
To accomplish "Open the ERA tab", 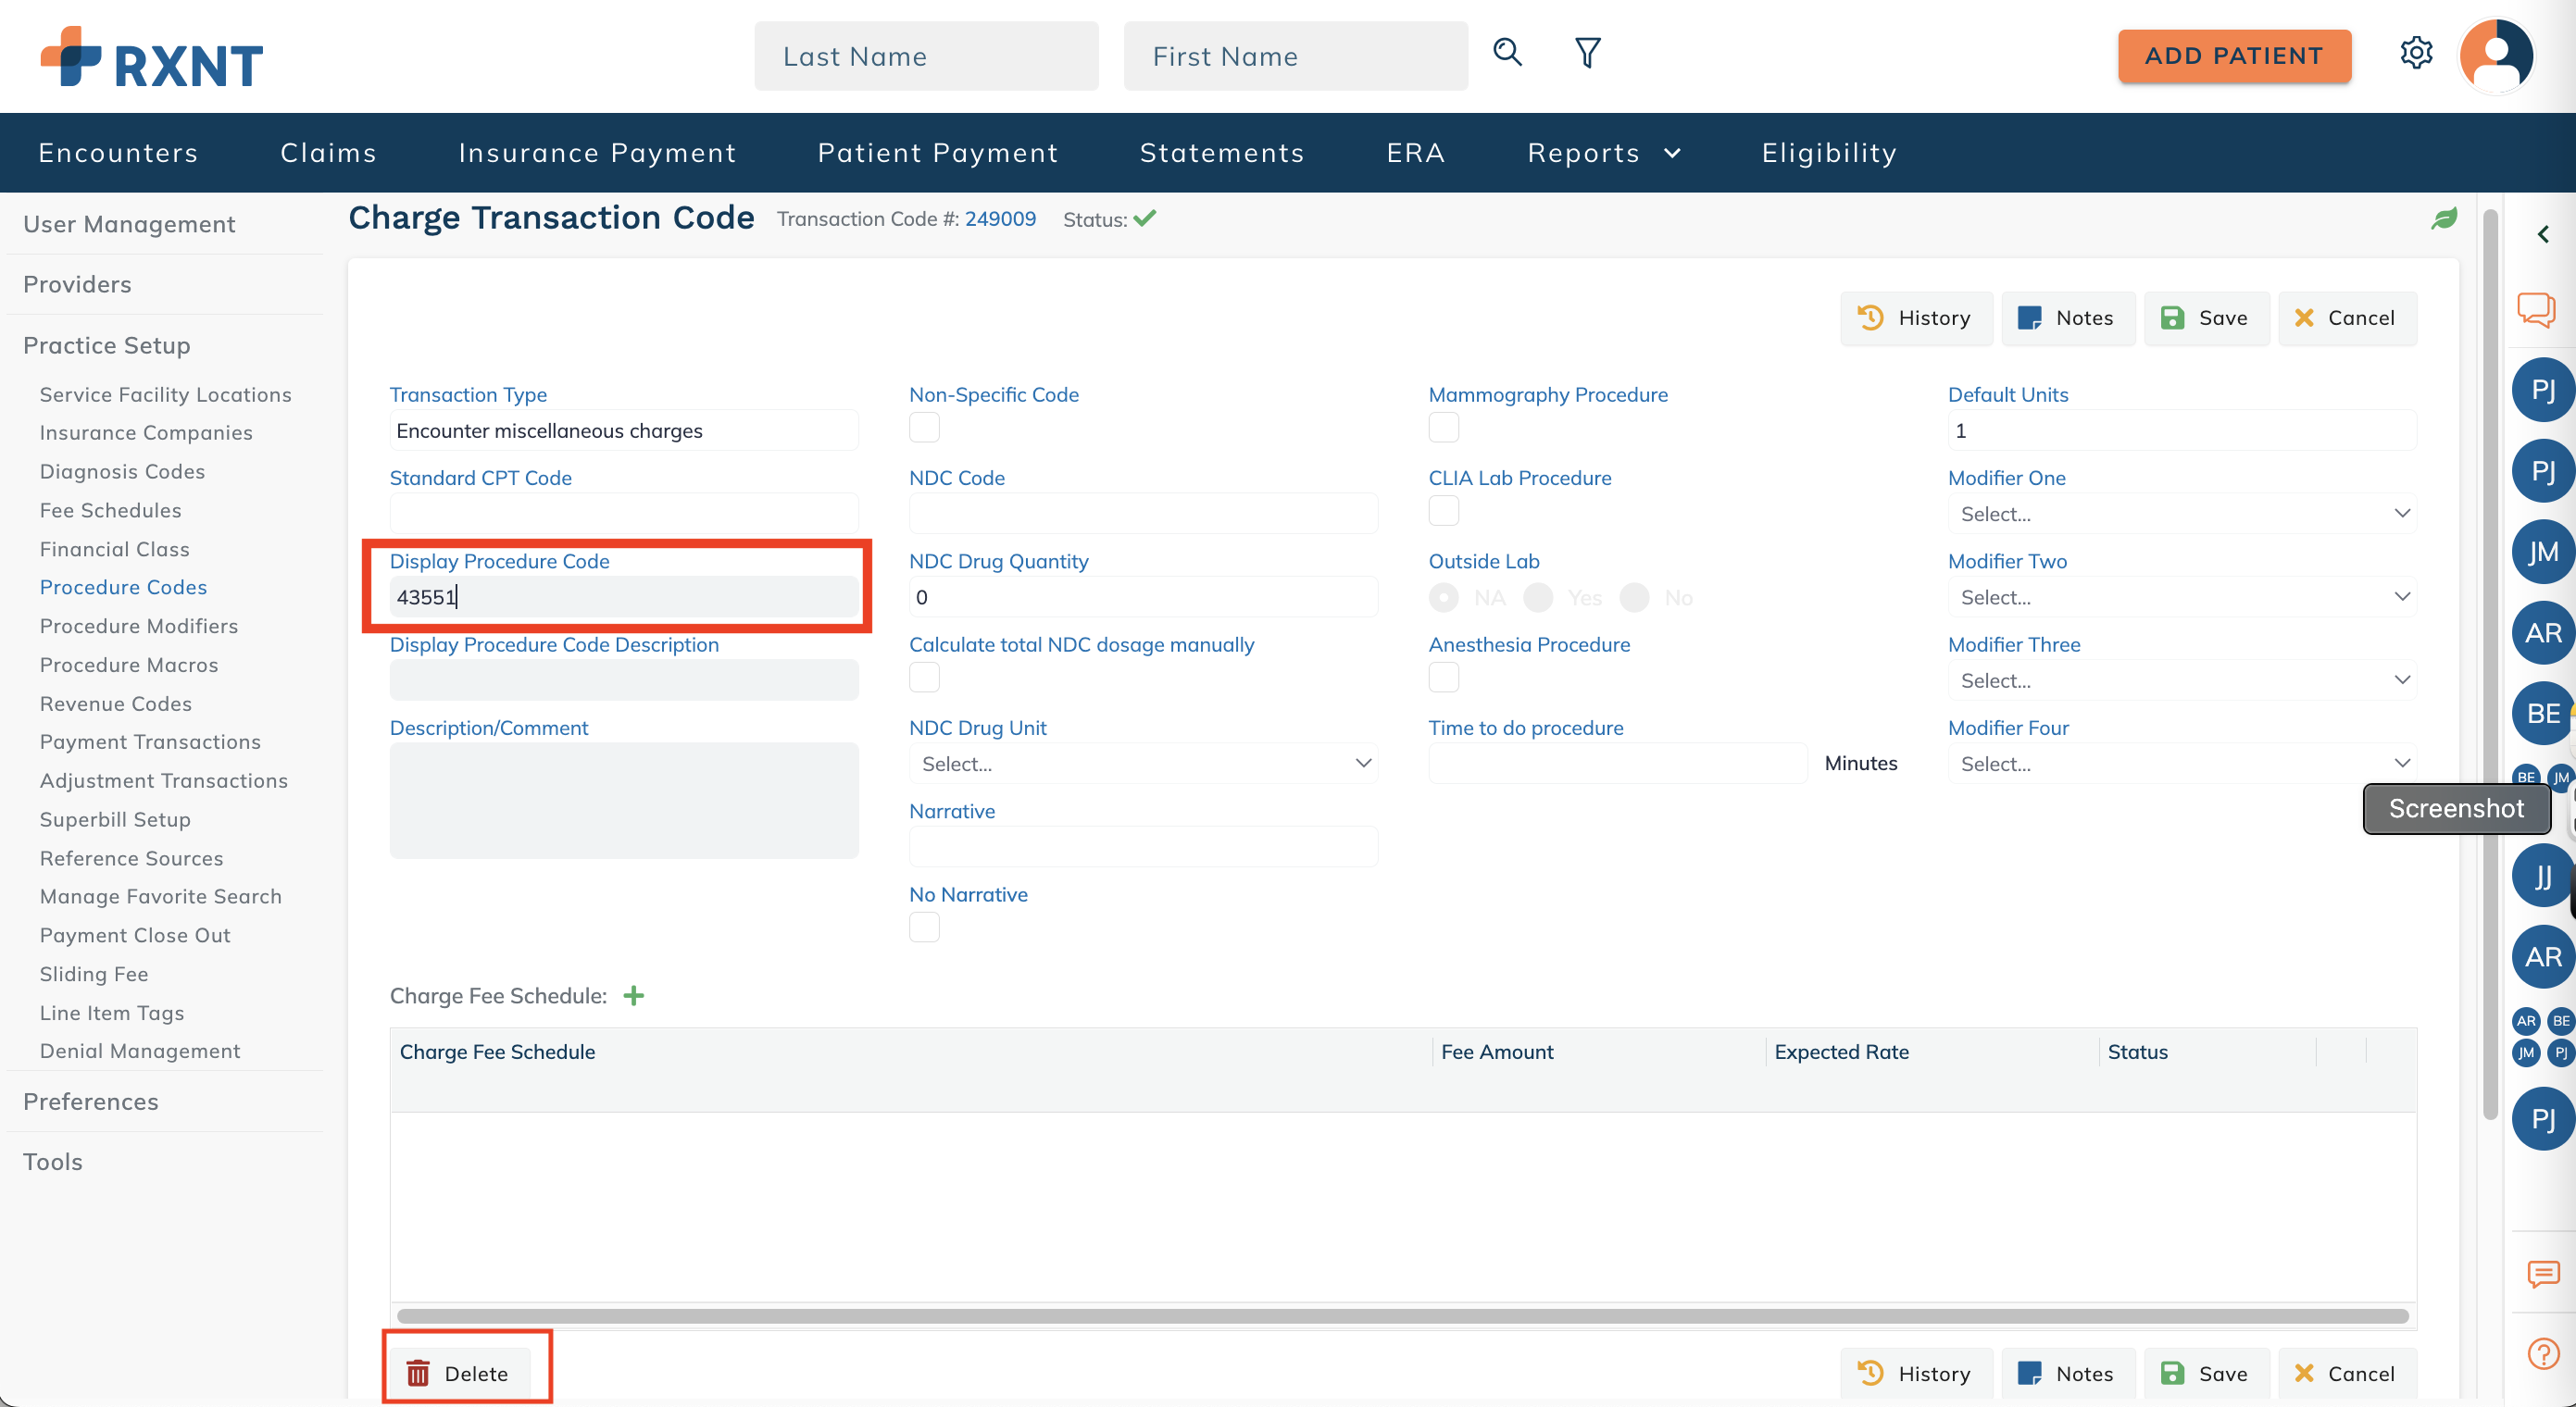I will [1415, 153].
